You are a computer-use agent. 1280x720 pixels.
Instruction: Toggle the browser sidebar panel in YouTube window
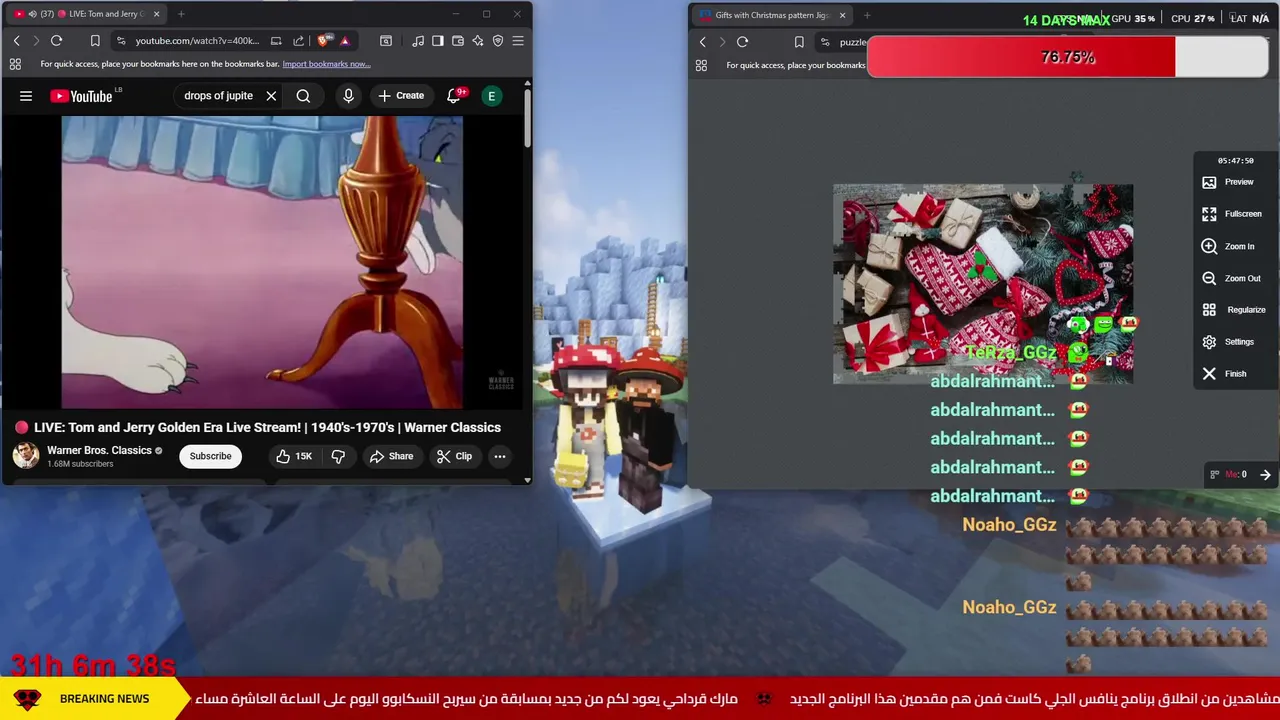438,41
